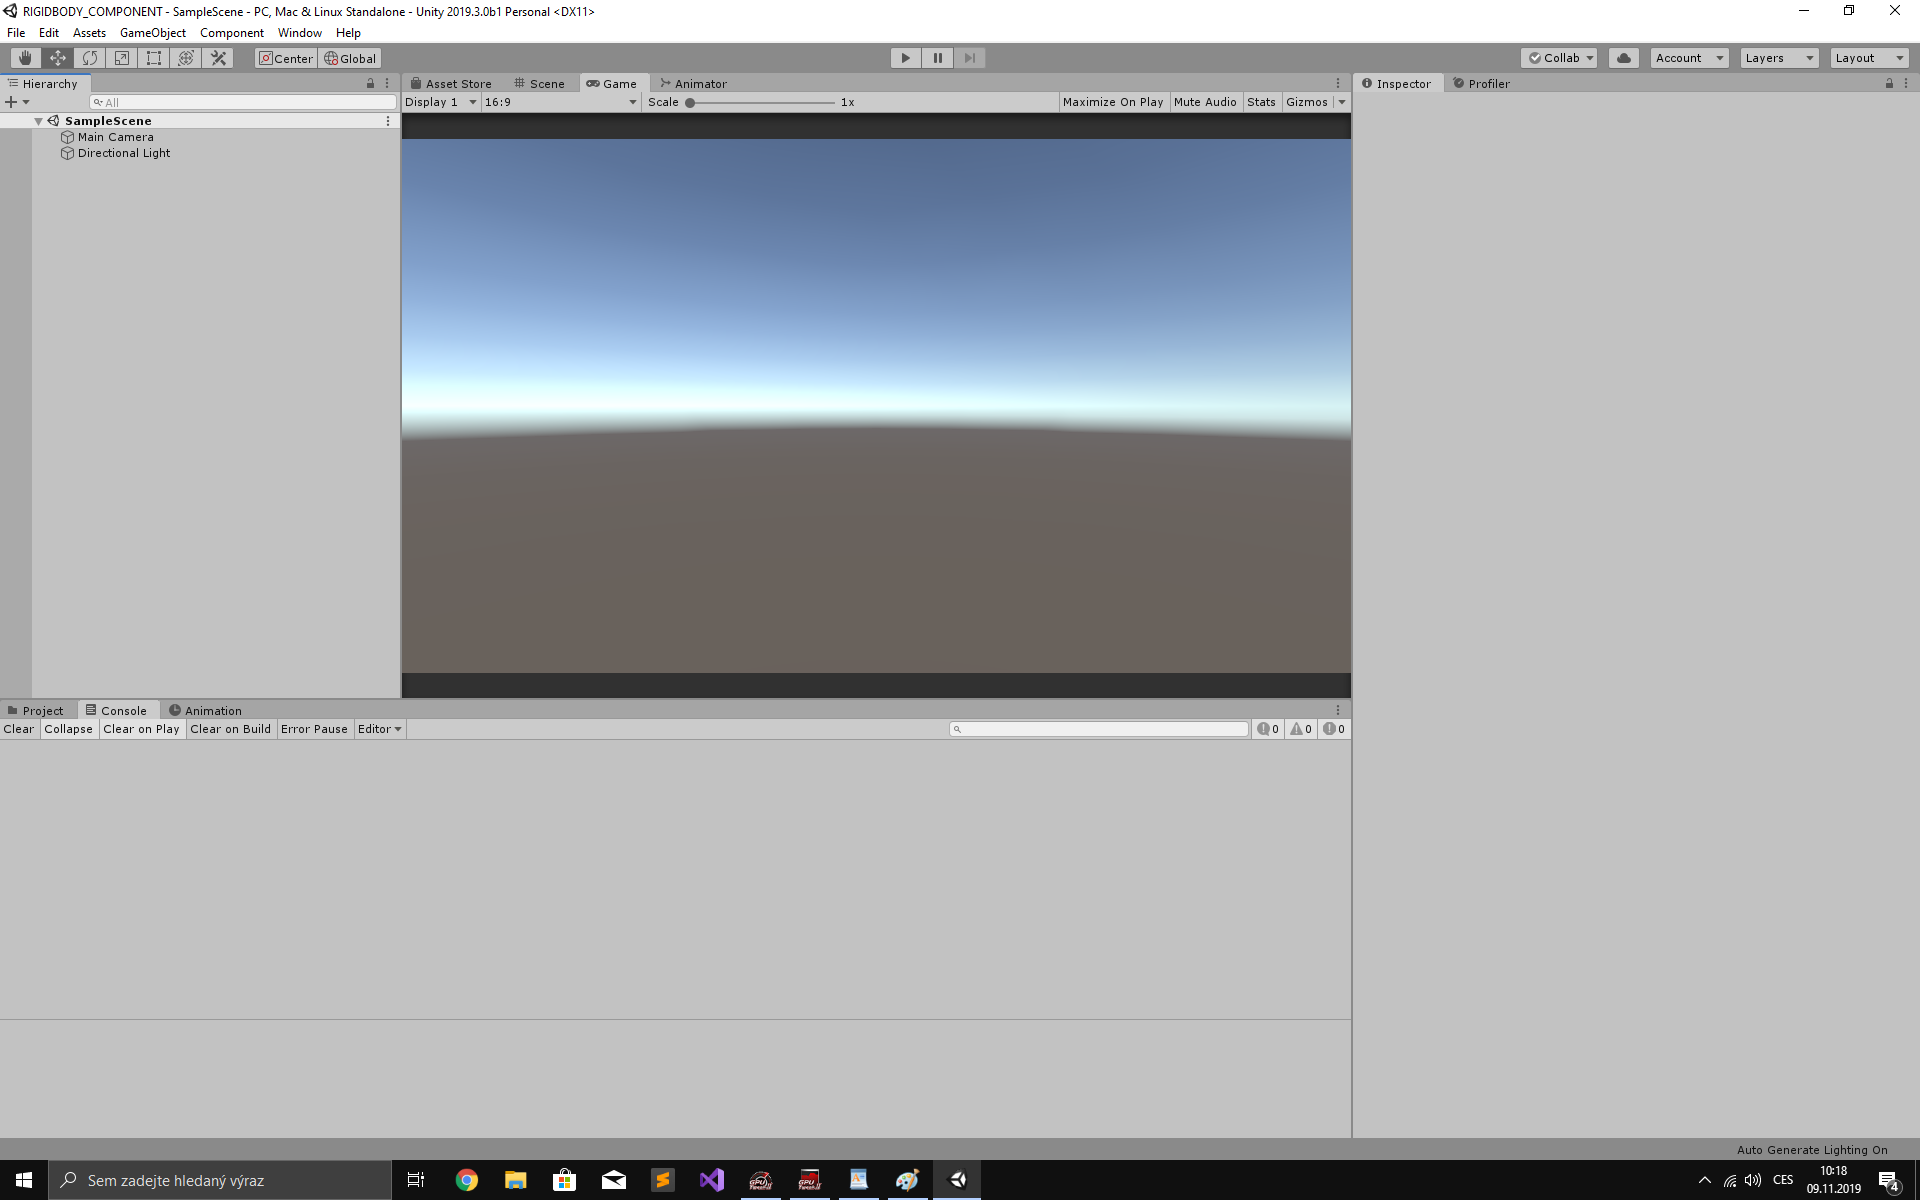Click the Rect Transform tool icon
The height and width of the screenshot is (1200, 1920).
[x=153, y=58]
